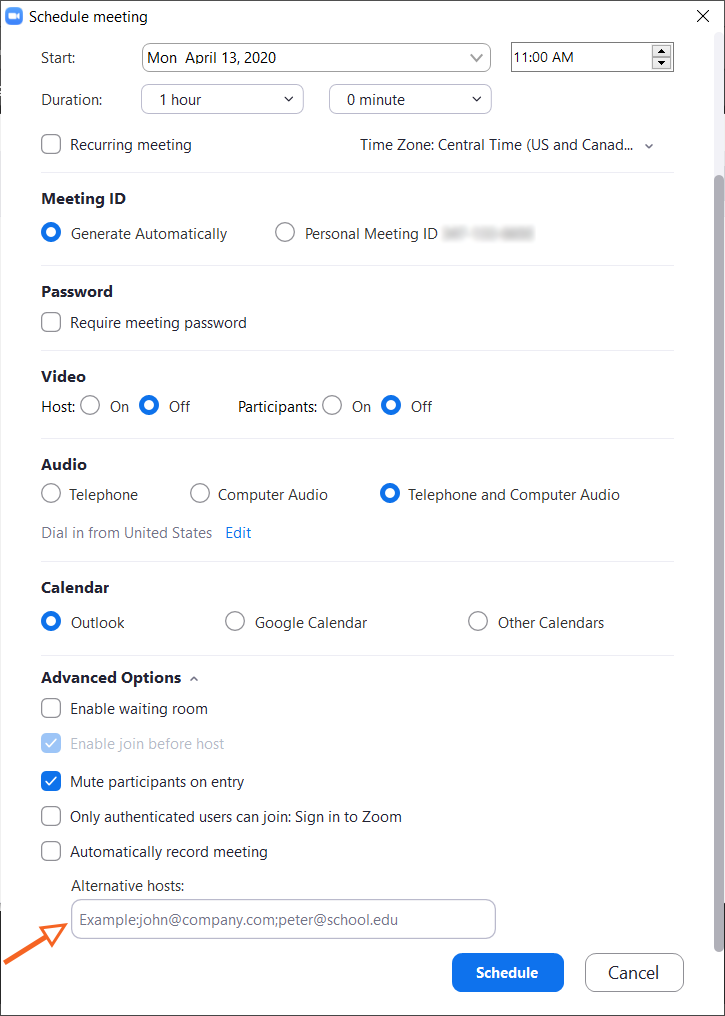The height and width of the screenshot is (1016, 725).
Task: Uncheck Mute participants on entry
Action: click(x=50, y=781)
